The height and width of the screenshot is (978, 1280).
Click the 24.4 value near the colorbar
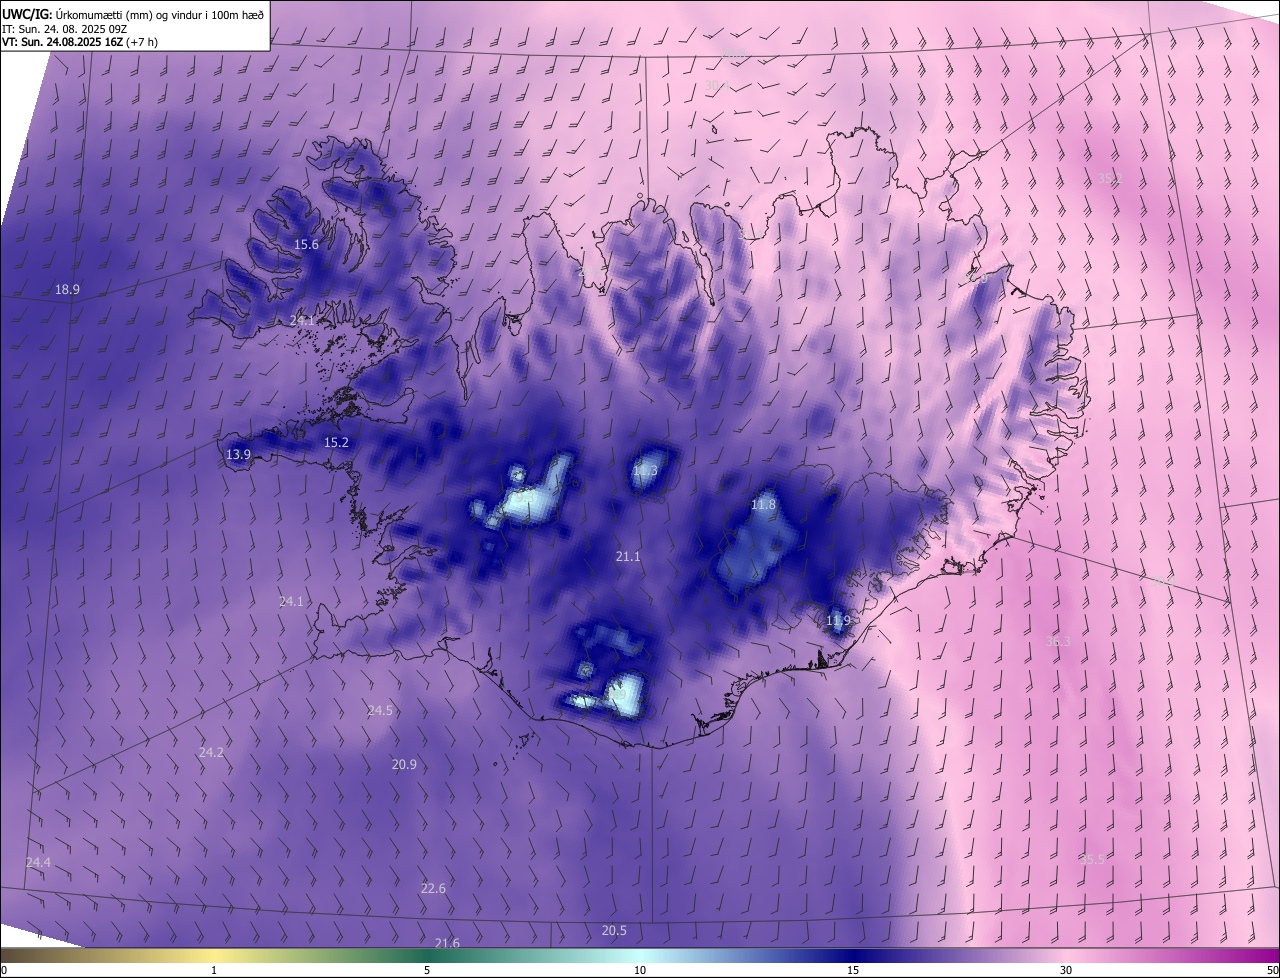[38, 862]
